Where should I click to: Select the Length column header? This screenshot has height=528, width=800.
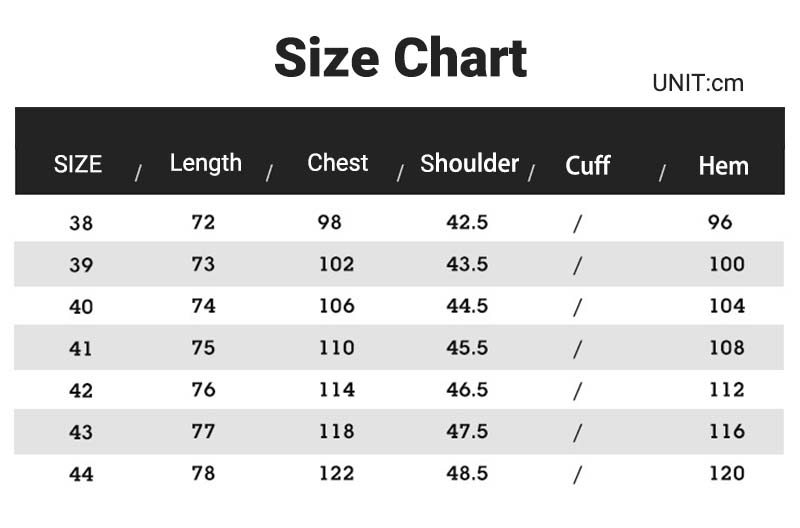coord(206,164)
